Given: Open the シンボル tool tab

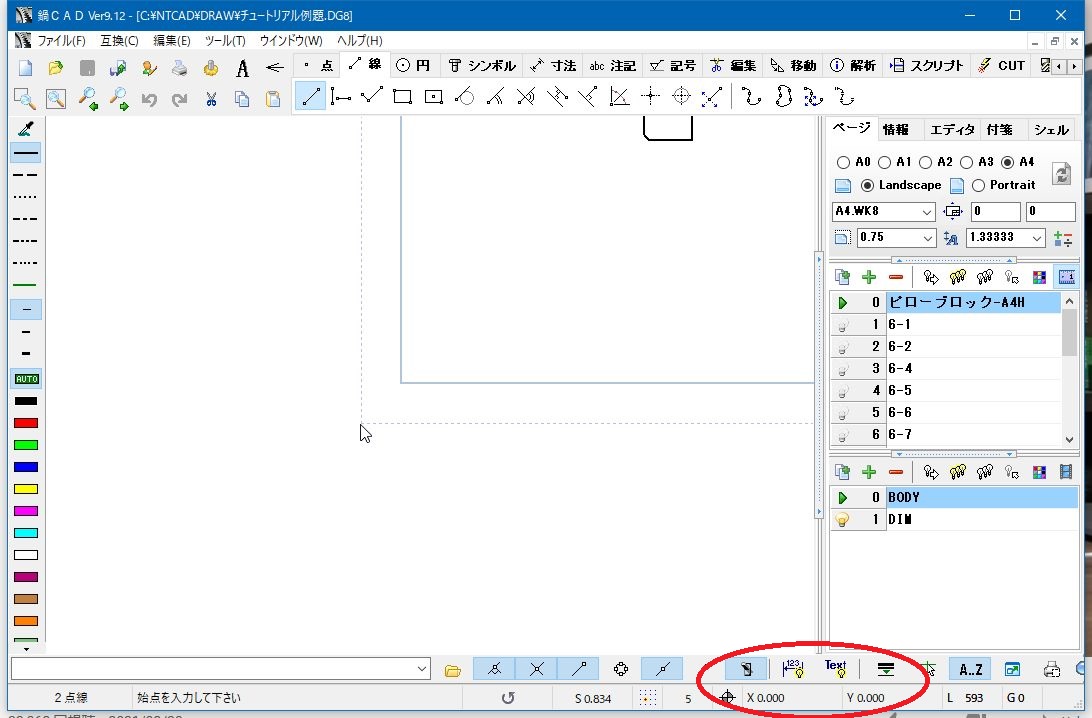Looking at the screenshot, I should (x=482, y=65).
